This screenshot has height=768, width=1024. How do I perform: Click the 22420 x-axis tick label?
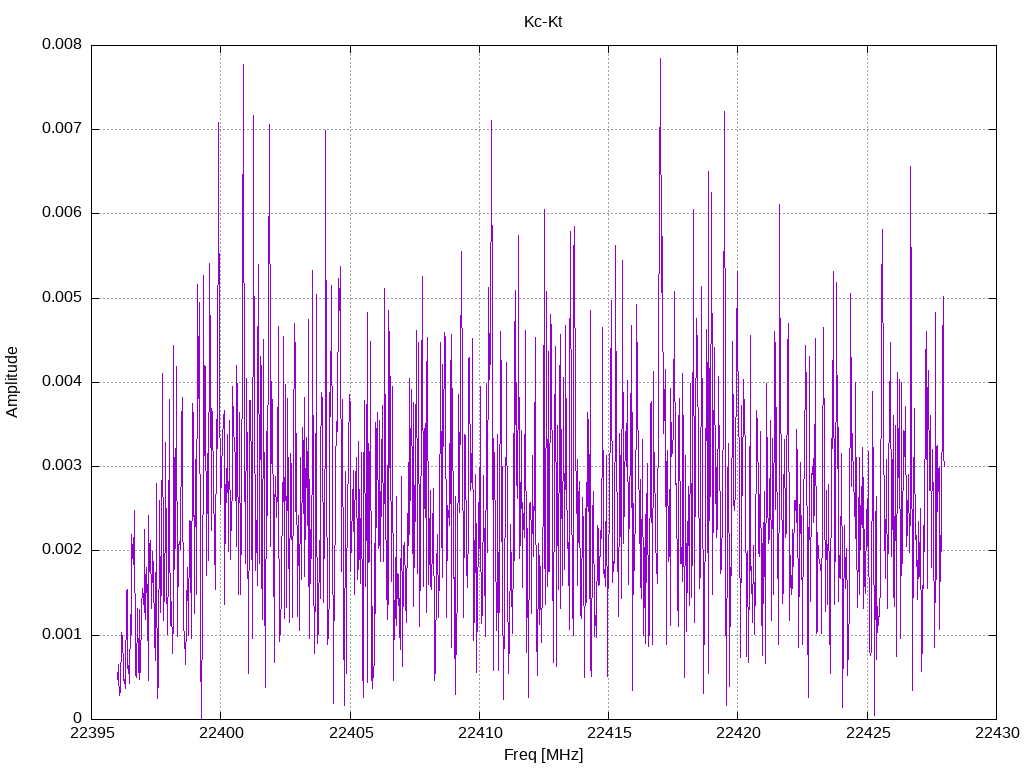[x=739, y=733]
